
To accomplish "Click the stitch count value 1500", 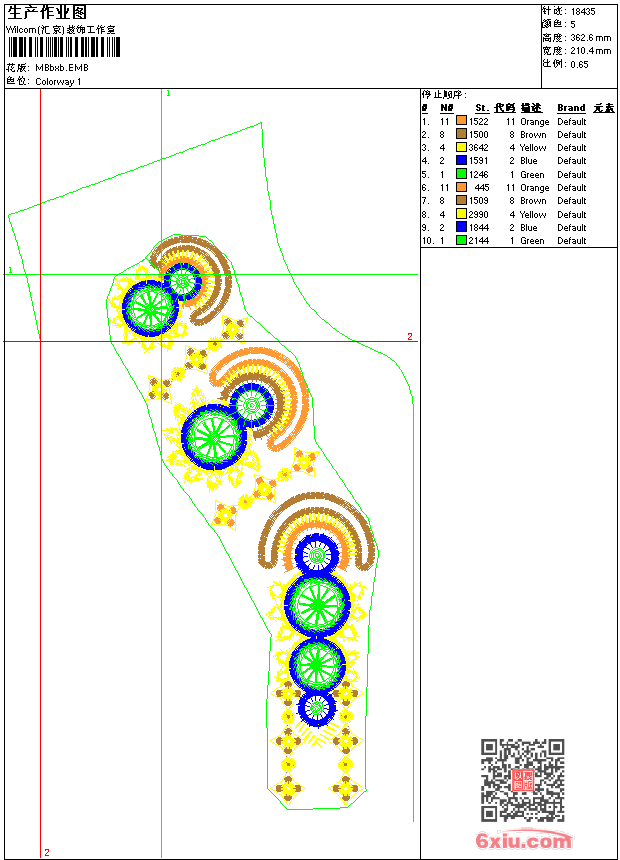I will pyautogui.click(x=478, y=135).
